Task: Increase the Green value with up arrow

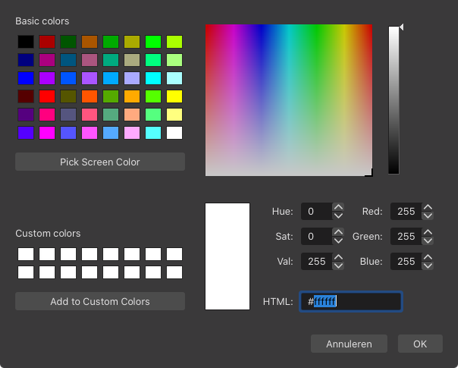Action: pyautogui.click(x=428, y=232)
